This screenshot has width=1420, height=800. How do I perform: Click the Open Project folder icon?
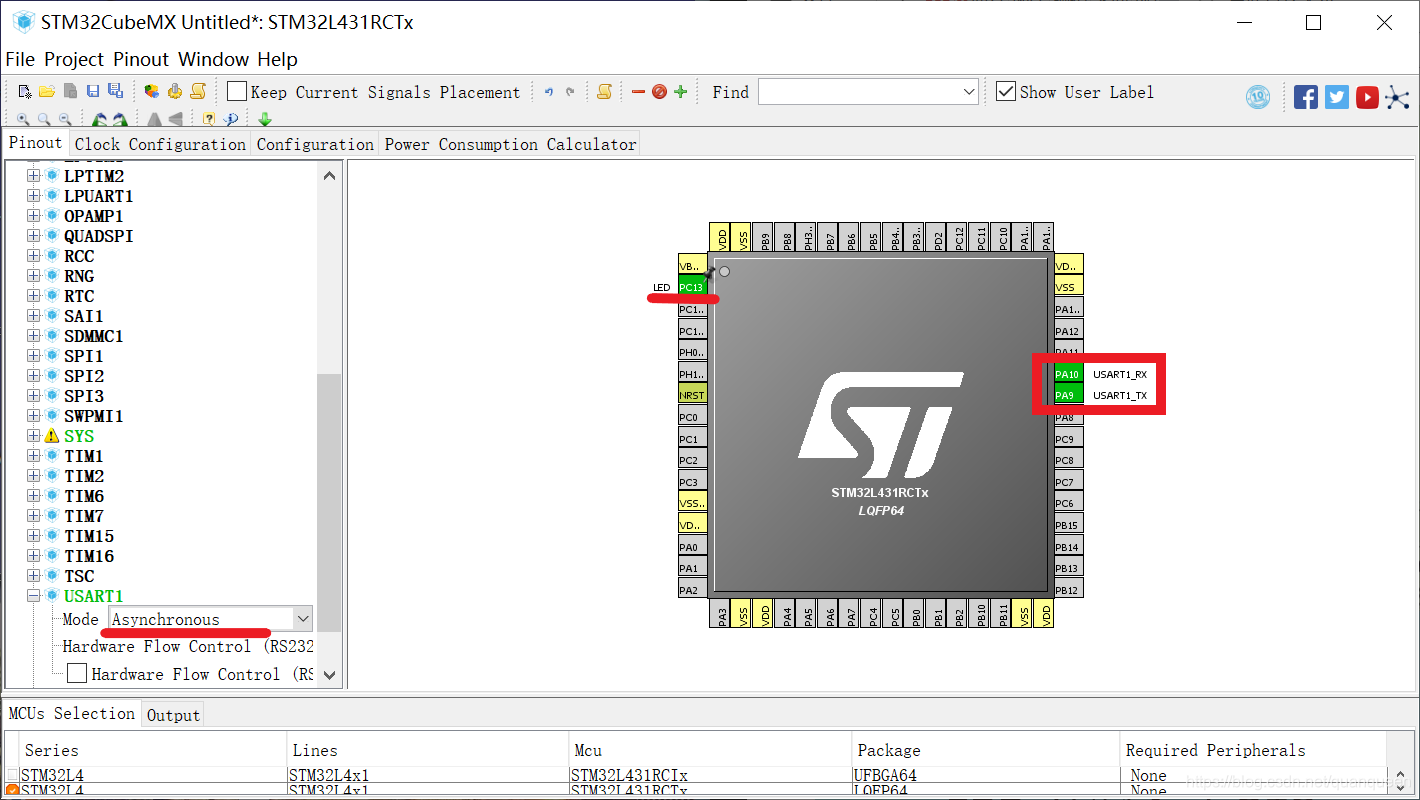tap(47, 92)
